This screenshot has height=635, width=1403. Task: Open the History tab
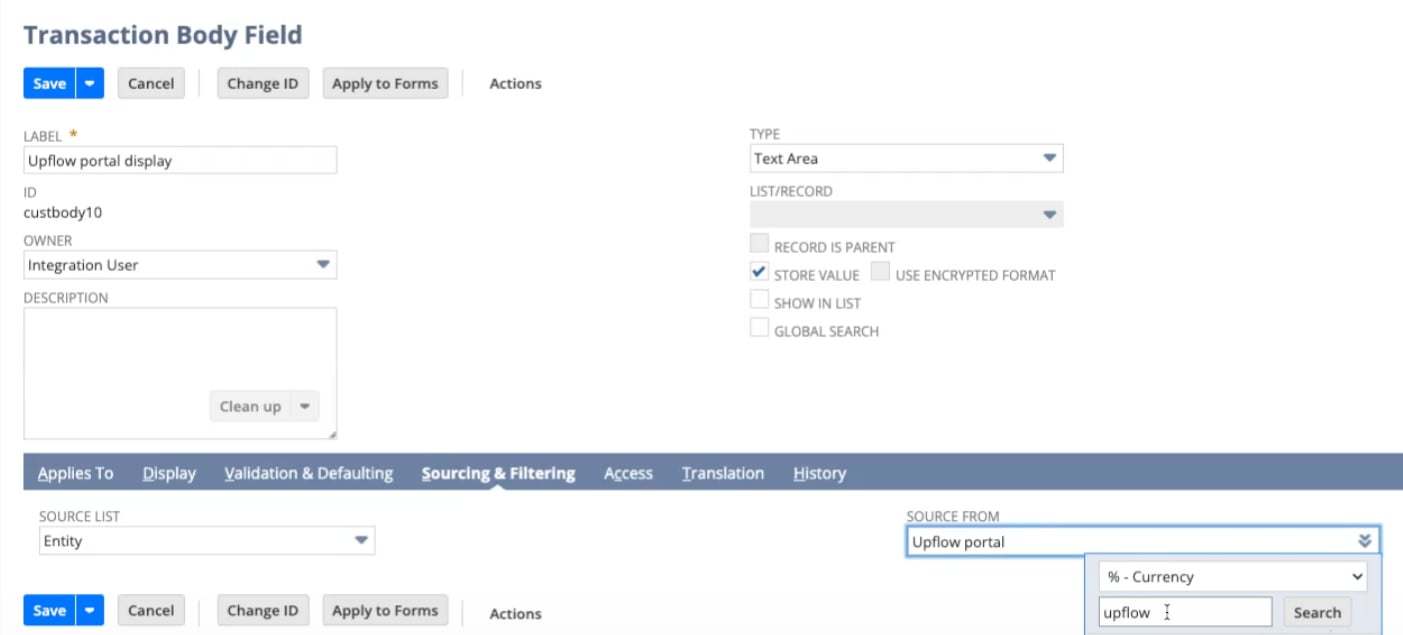[x=819, y=473]
